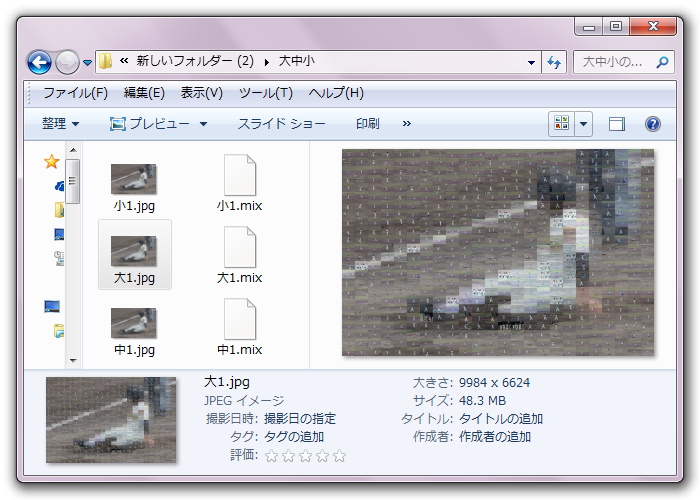Click 作成者の追加 field in details
The height and width of the screenshot is (500, 700).
coord(495,437)
